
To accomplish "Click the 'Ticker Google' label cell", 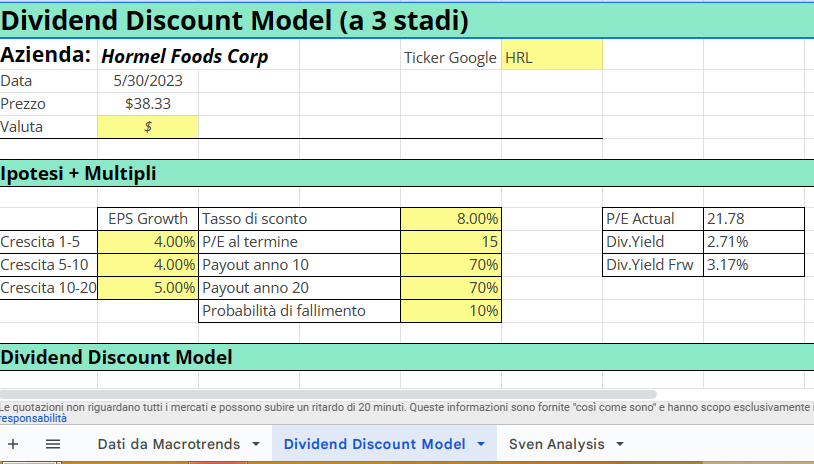I will [x=451, y=55].
